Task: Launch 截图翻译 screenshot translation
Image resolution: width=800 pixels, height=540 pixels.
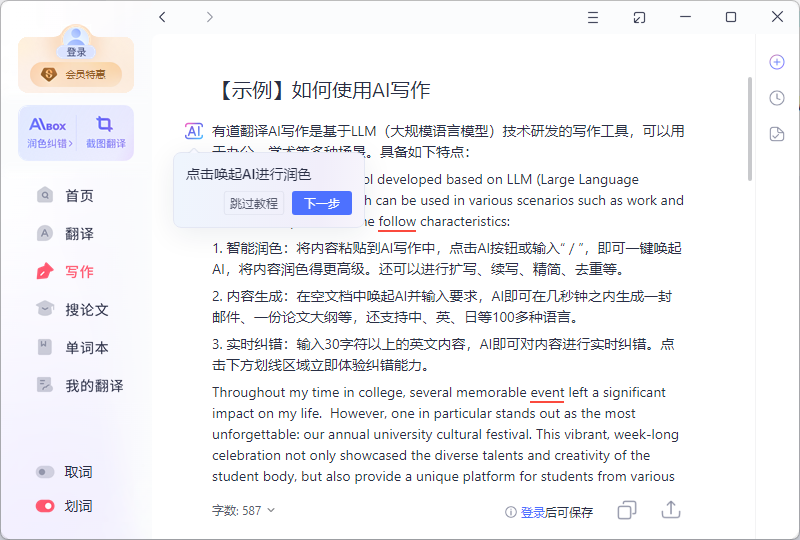Action: 105,133
